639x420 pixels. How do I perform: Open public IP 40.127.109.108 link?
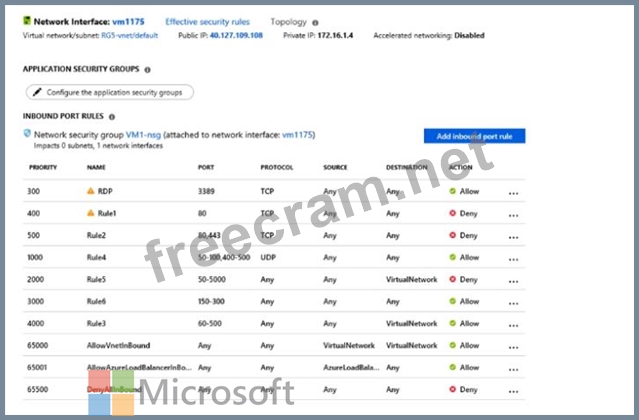click(x=236, y=35)
